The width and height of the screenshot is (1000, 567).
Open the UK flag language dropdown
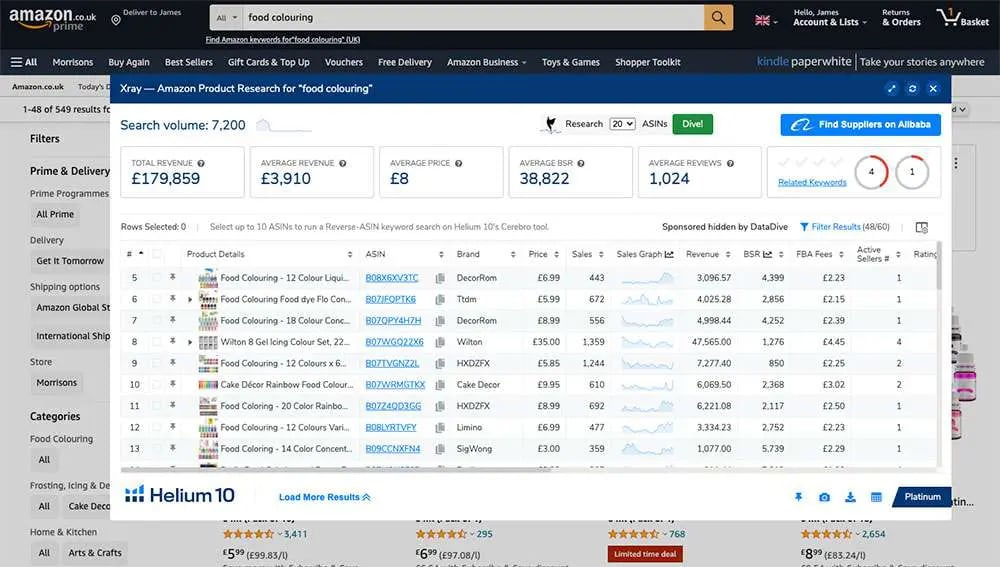tap(766, 20)
